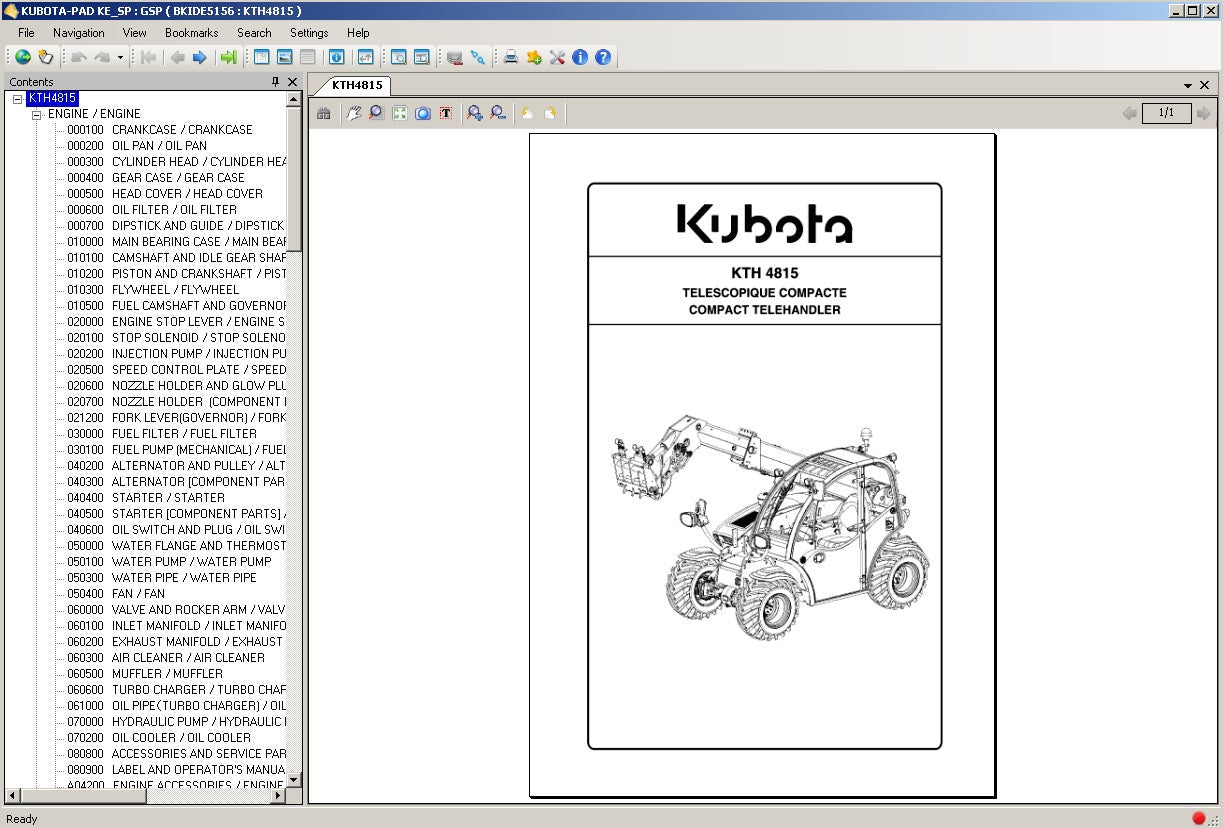This screenshot has height=828, width=1223.
Task: Select the 060600 TURBO CHARGER tree entry
Action: click(x=175, y=690)
